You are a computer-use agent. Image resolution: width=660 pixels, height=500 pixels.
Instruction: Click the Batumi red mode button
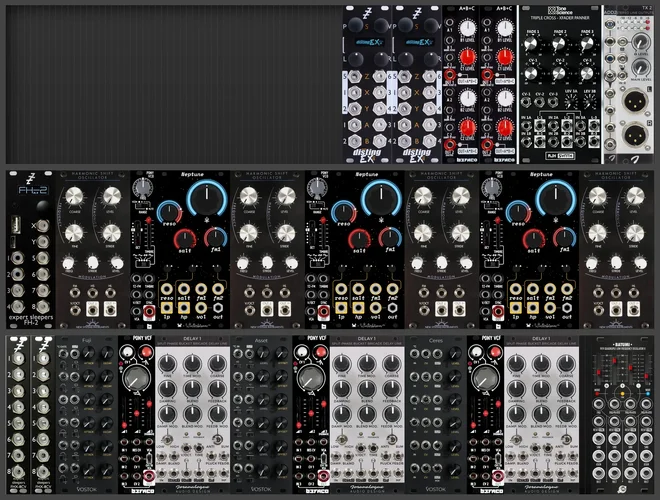[x=597, y=394]
